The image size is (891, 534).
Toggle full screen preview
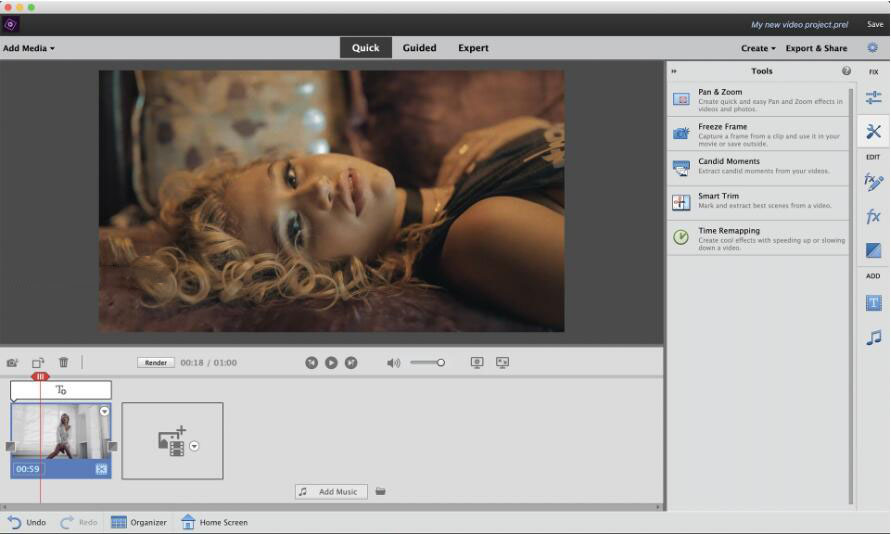tap(502, 362)
